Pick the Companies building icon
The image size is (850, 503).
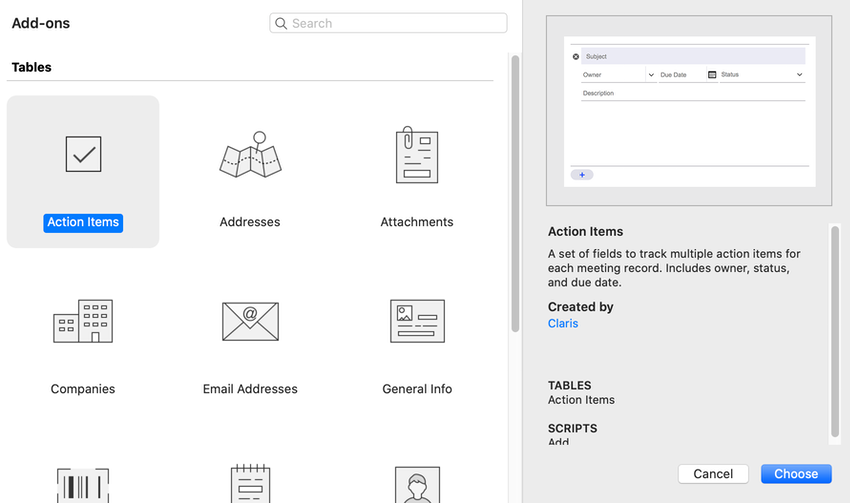[83, 321]
